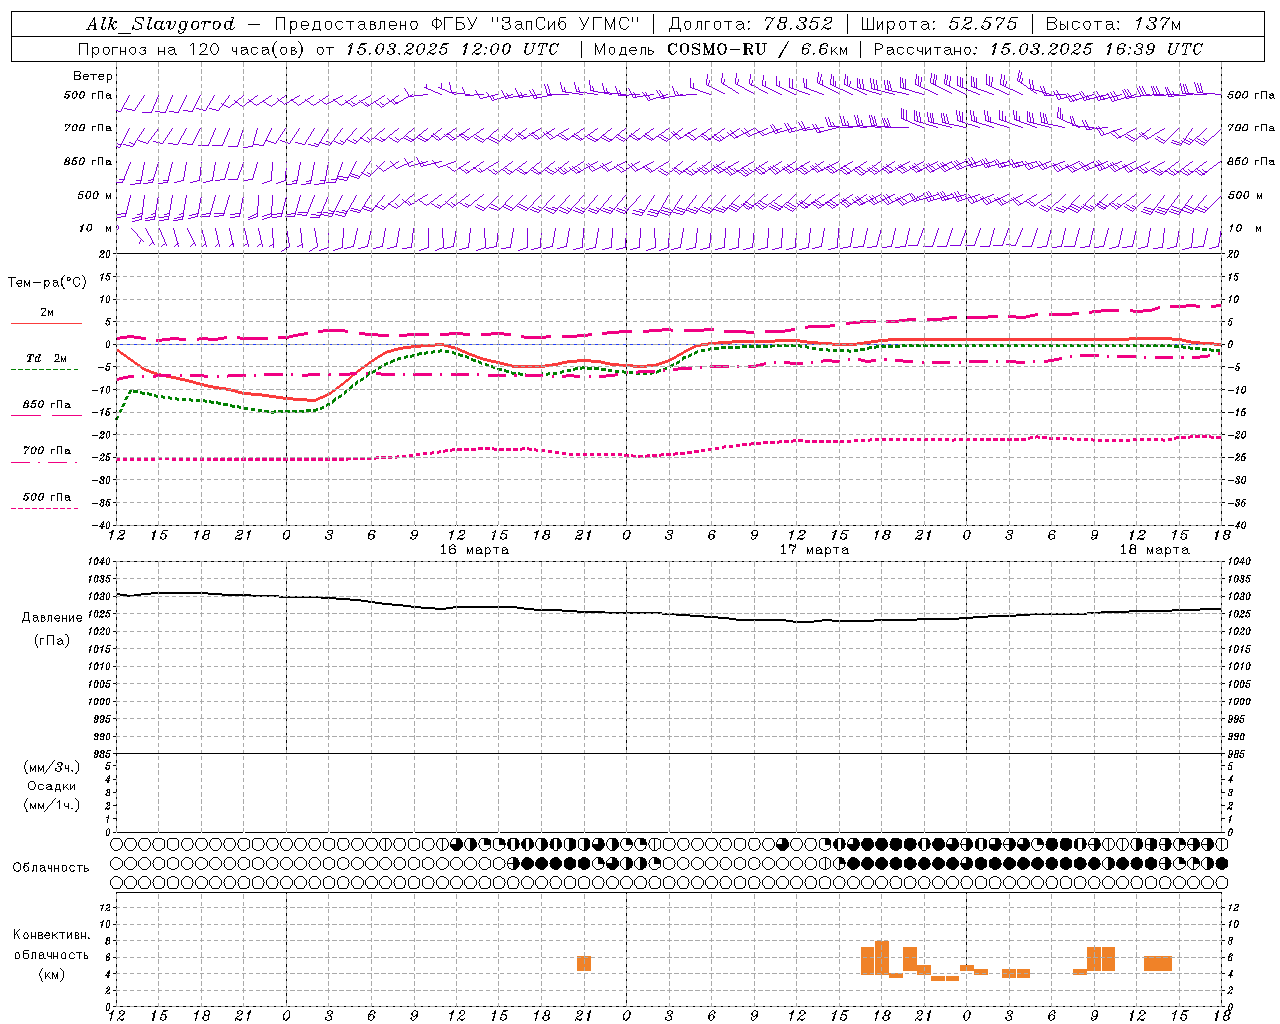Click the isolated orange convective bar near 21h 16 марта
The width and height of the screenshot is (1280, 1024).
pyautogui.click(x=584, y=963)
